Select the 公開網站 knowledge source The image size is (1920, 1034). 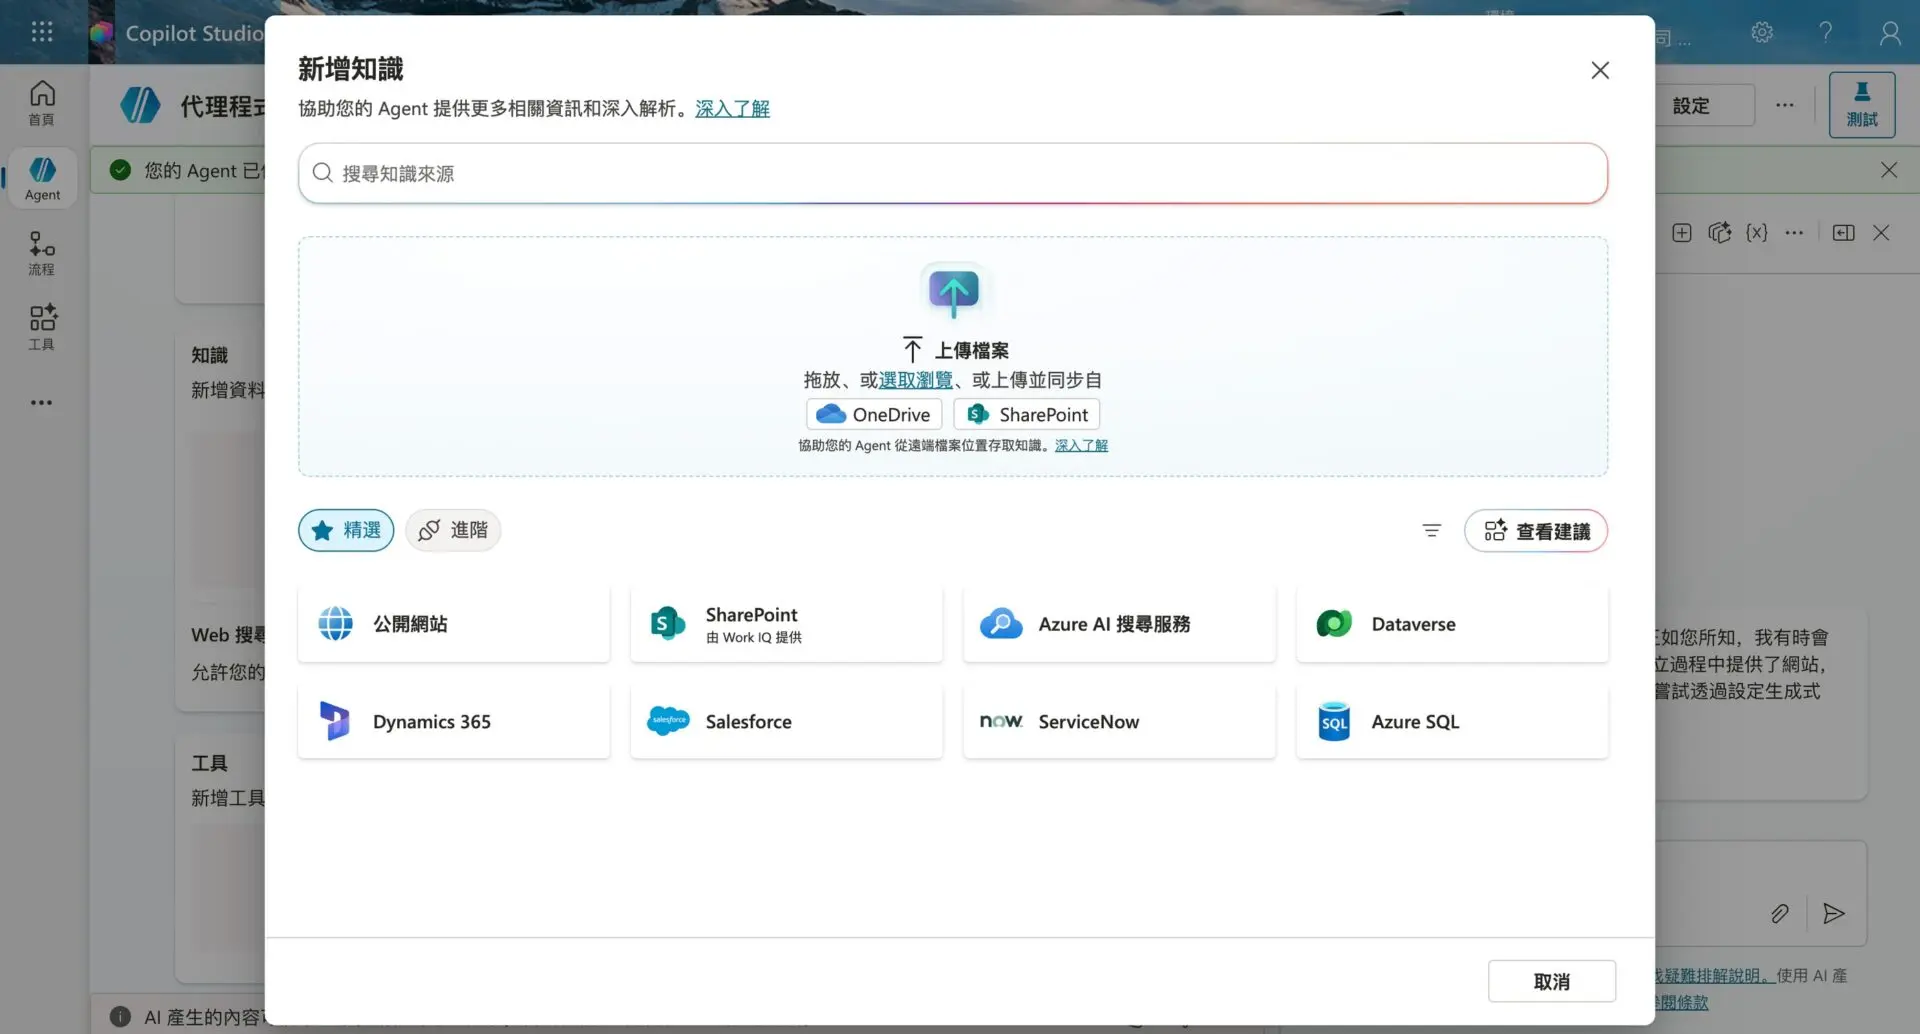pyautogui.click(x=454, y=624)
